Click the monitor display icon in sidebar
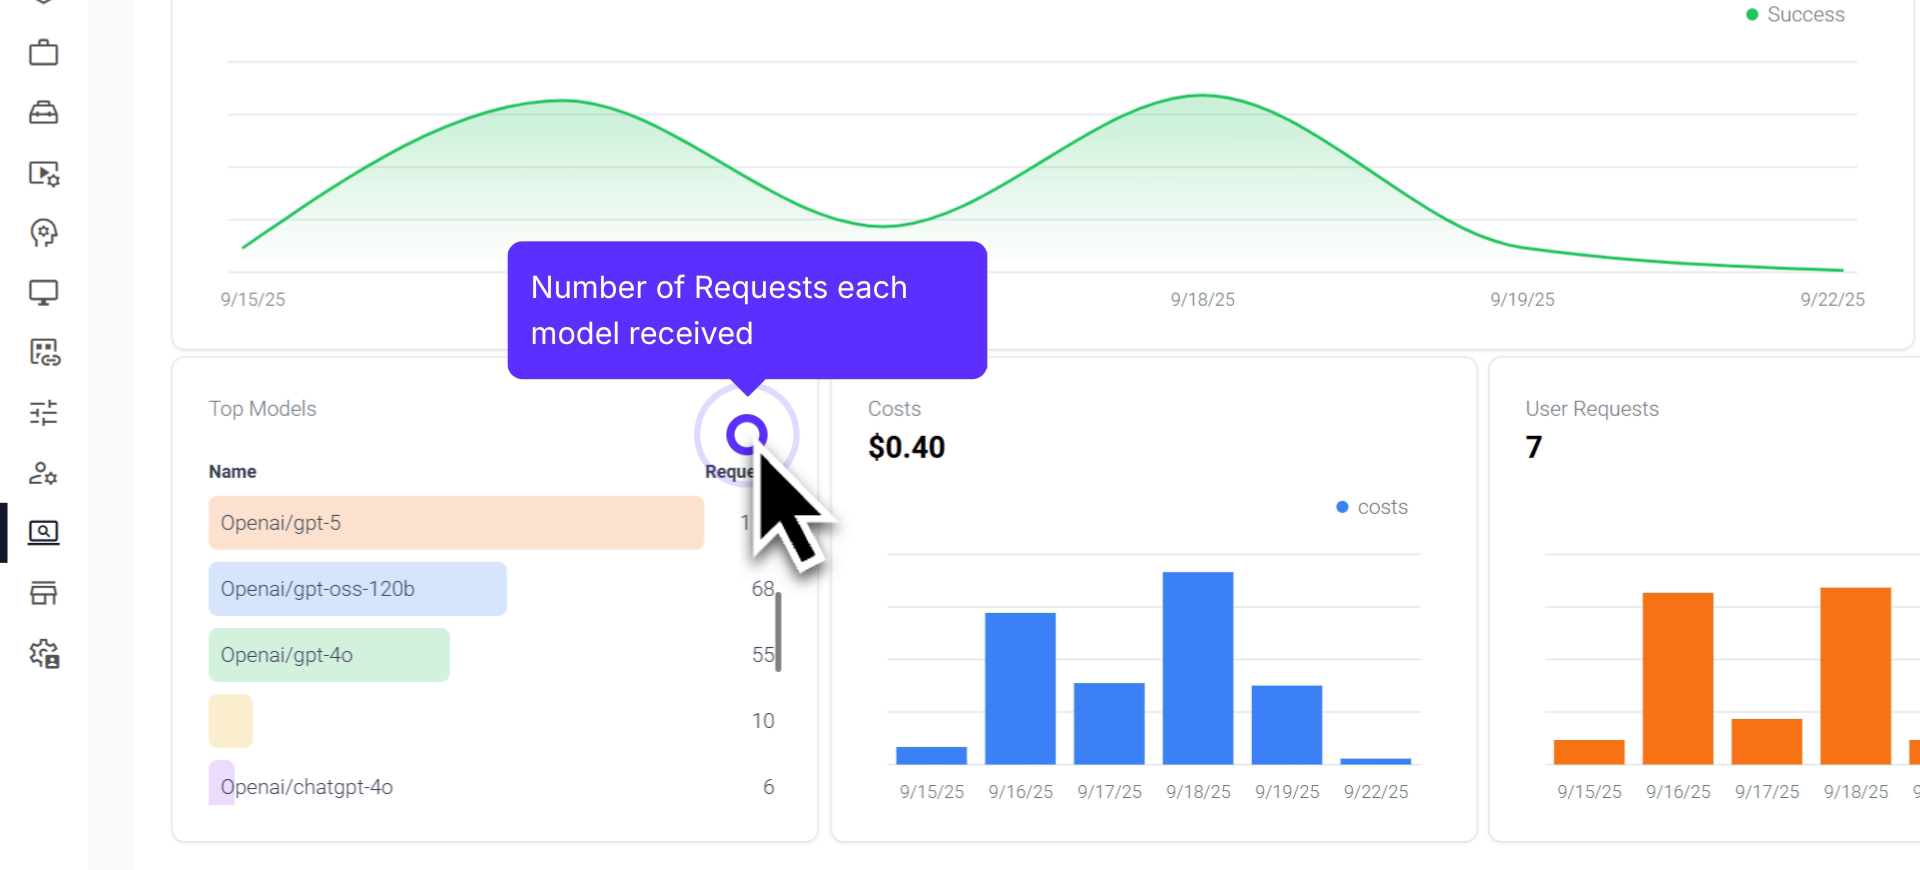 (x=43, y=293)
